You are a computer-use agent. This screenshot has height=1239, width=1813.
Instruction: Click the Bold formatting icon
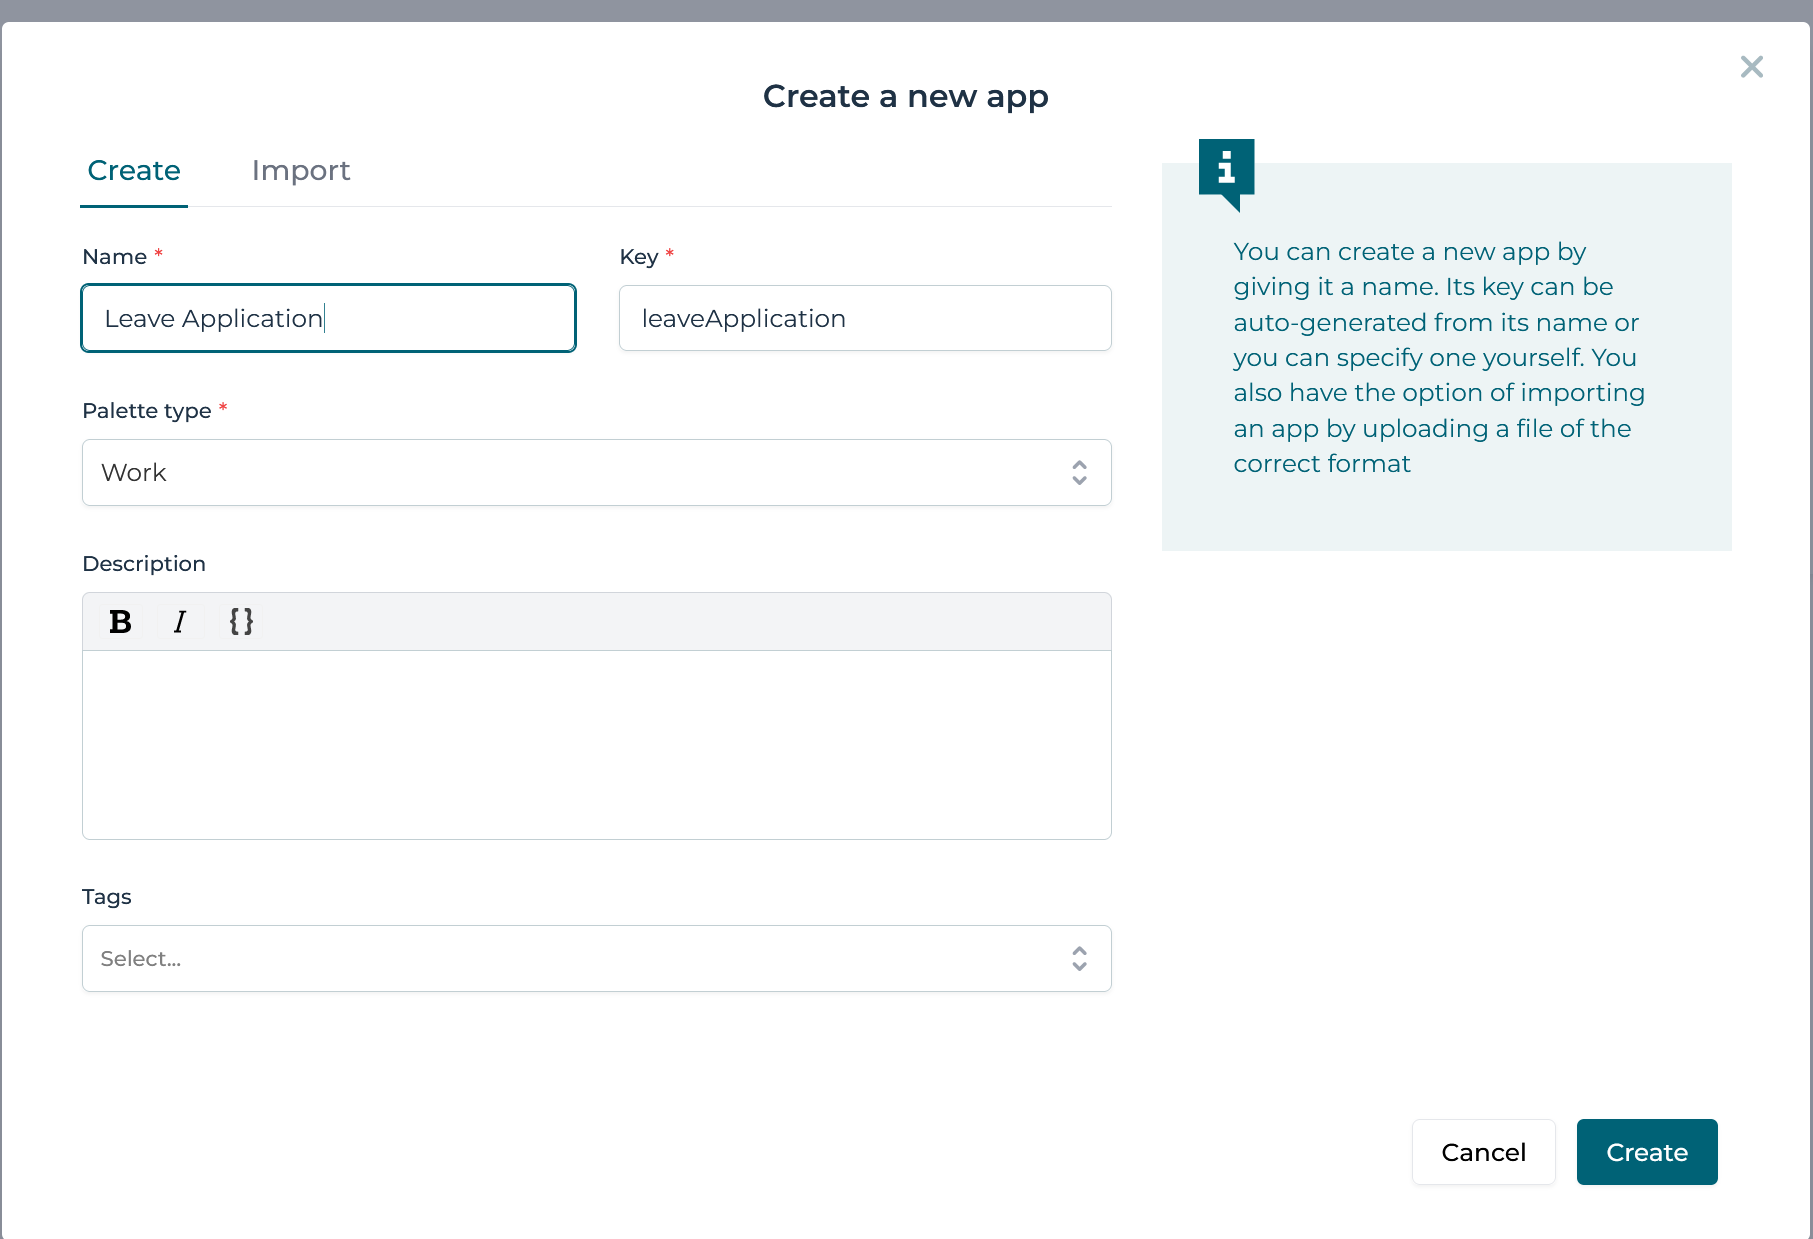click(119, 621)
